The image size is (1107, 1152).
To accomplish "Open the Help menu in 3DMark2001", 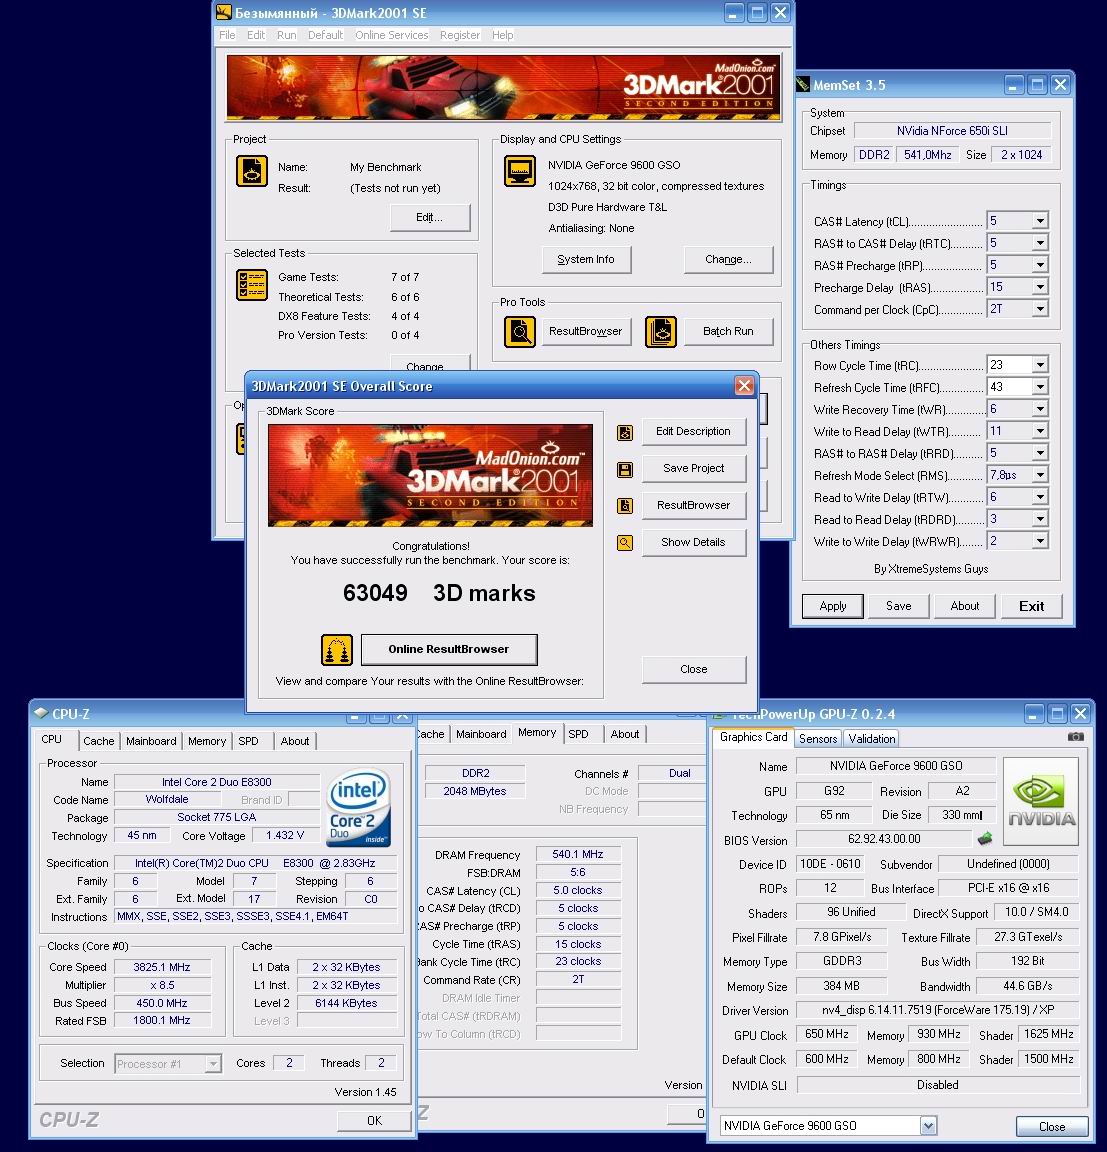I will [502, 35].
